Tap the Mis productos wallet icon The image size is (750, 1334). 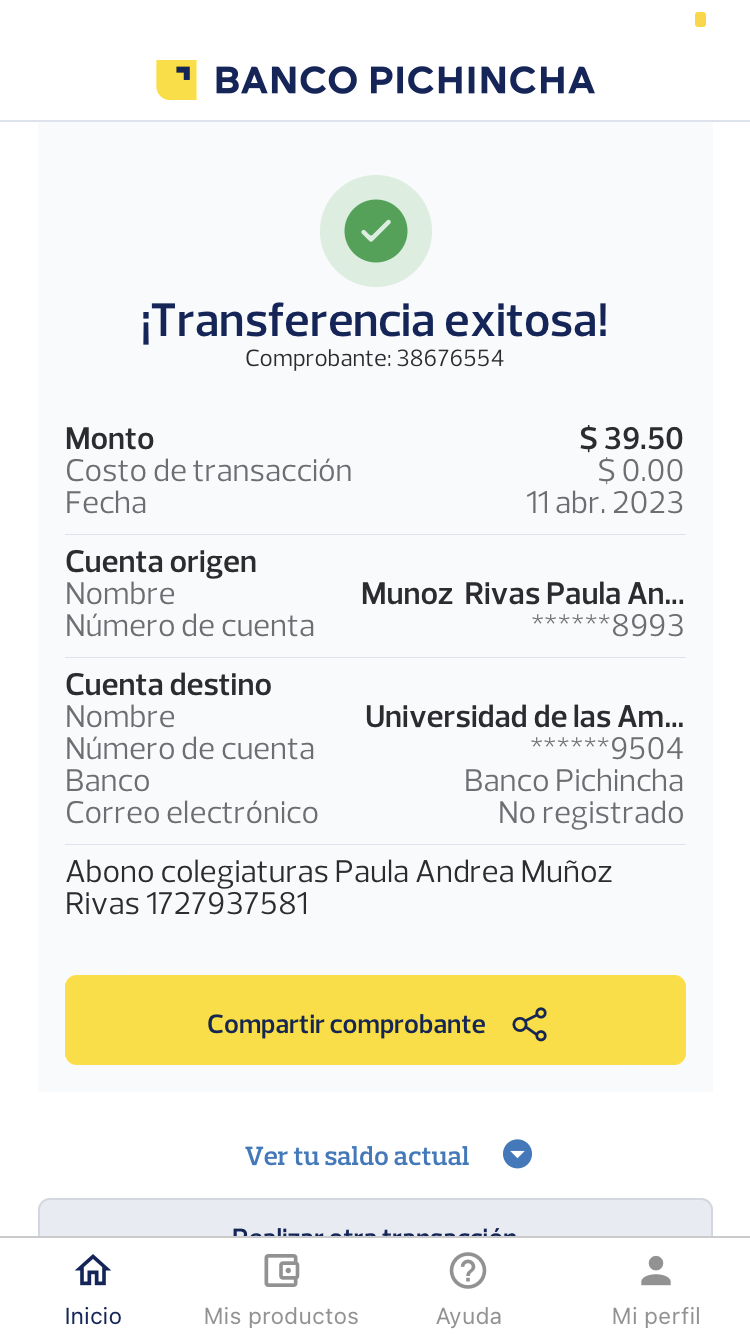(x=281, y=1271)
